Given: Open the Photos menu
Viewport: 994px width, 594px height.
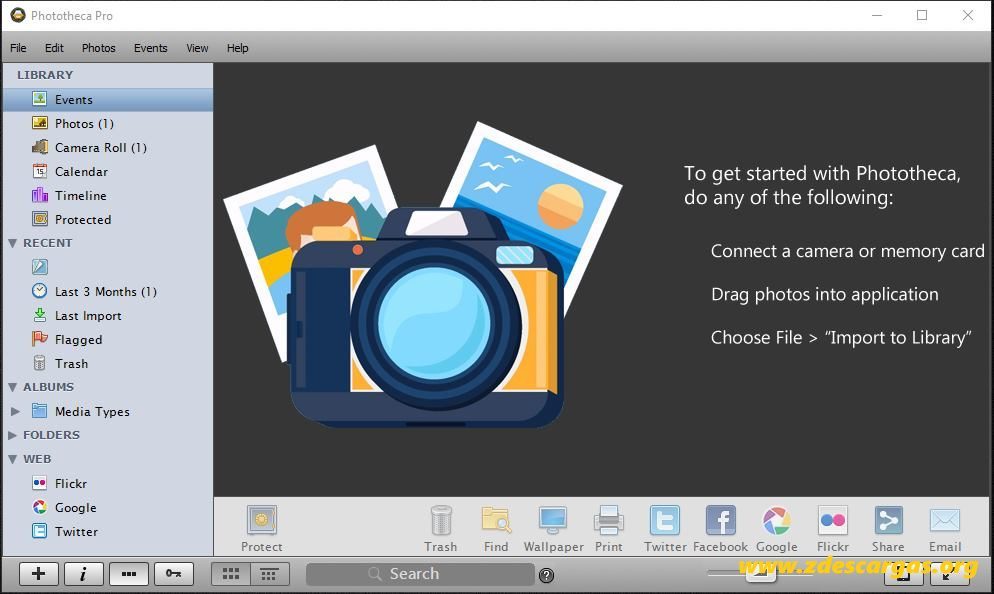Looking at the screenshot, I should [x=98, y=48].
